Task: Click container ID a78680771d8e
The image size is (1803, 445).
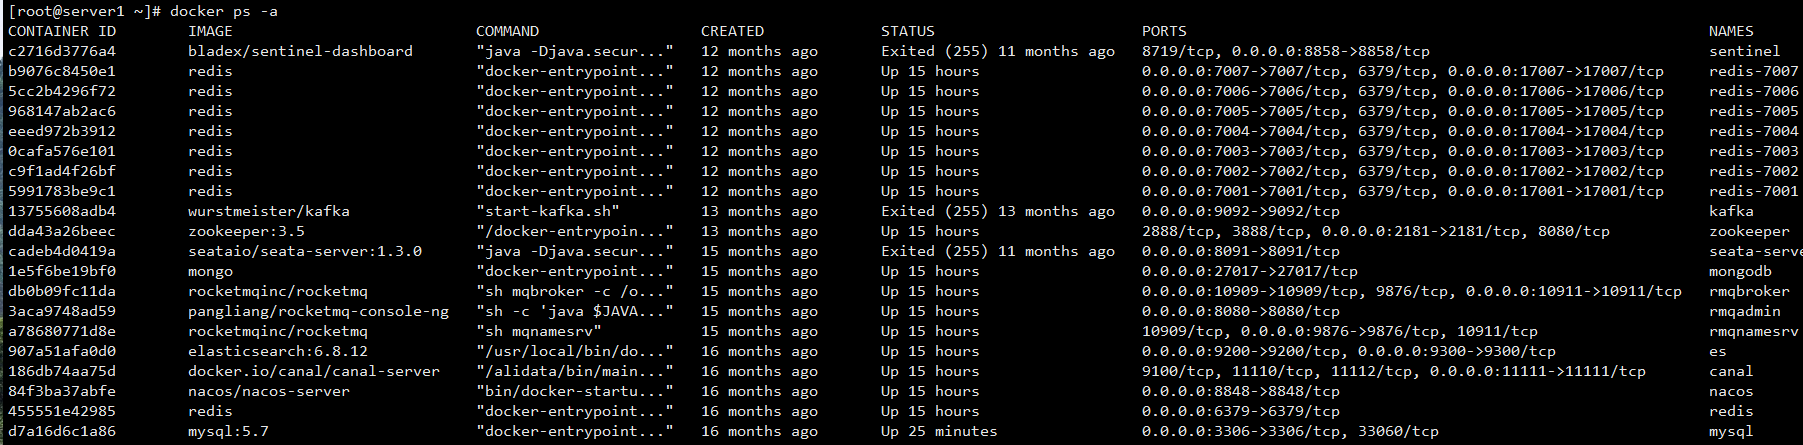Action: (x=62, y=331)
